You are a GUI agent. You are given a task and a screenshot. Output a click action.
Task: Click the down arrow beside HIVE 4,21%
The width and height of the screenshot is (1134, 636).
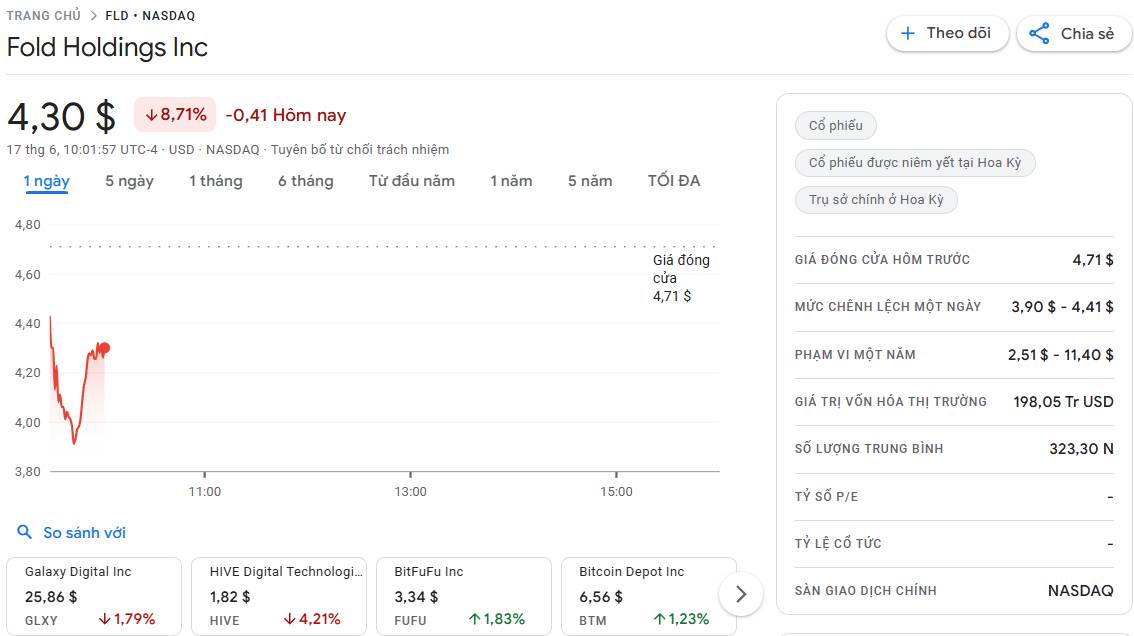(x=290, y=619)
